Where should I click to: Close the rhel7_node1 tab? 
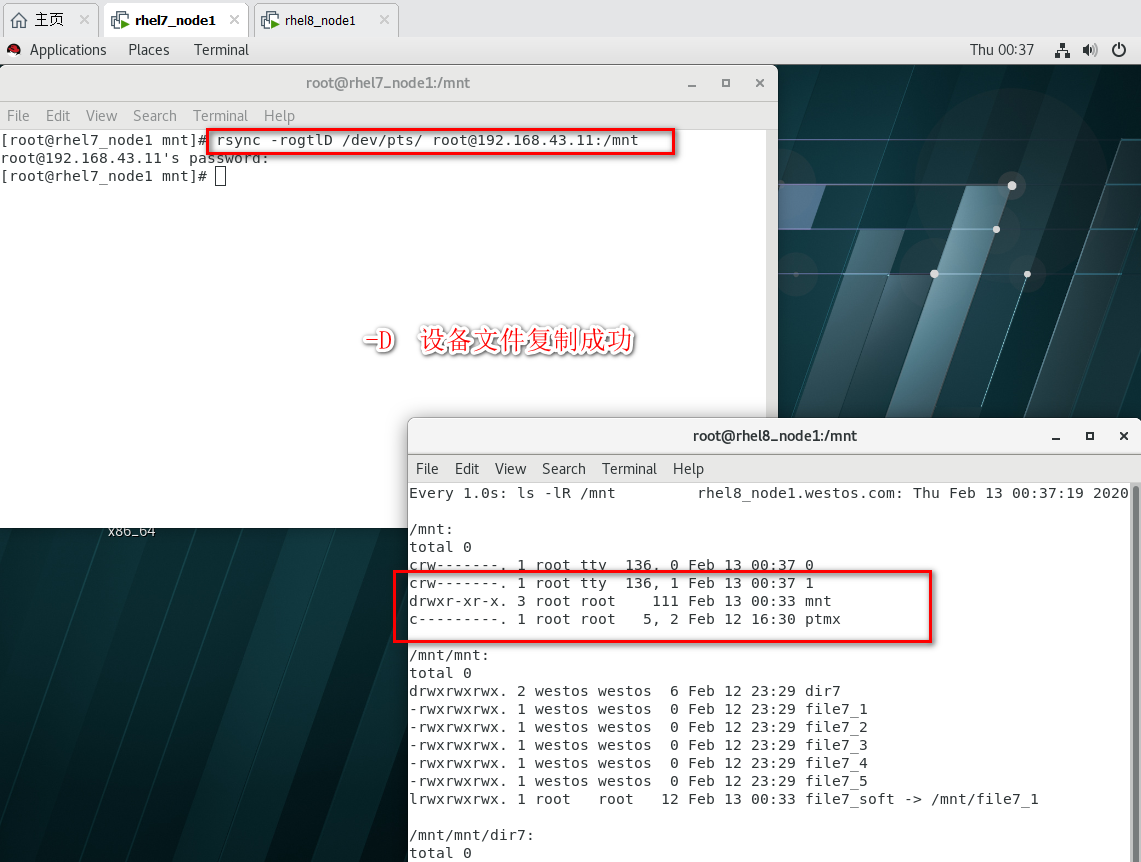[x=234, y=20]
